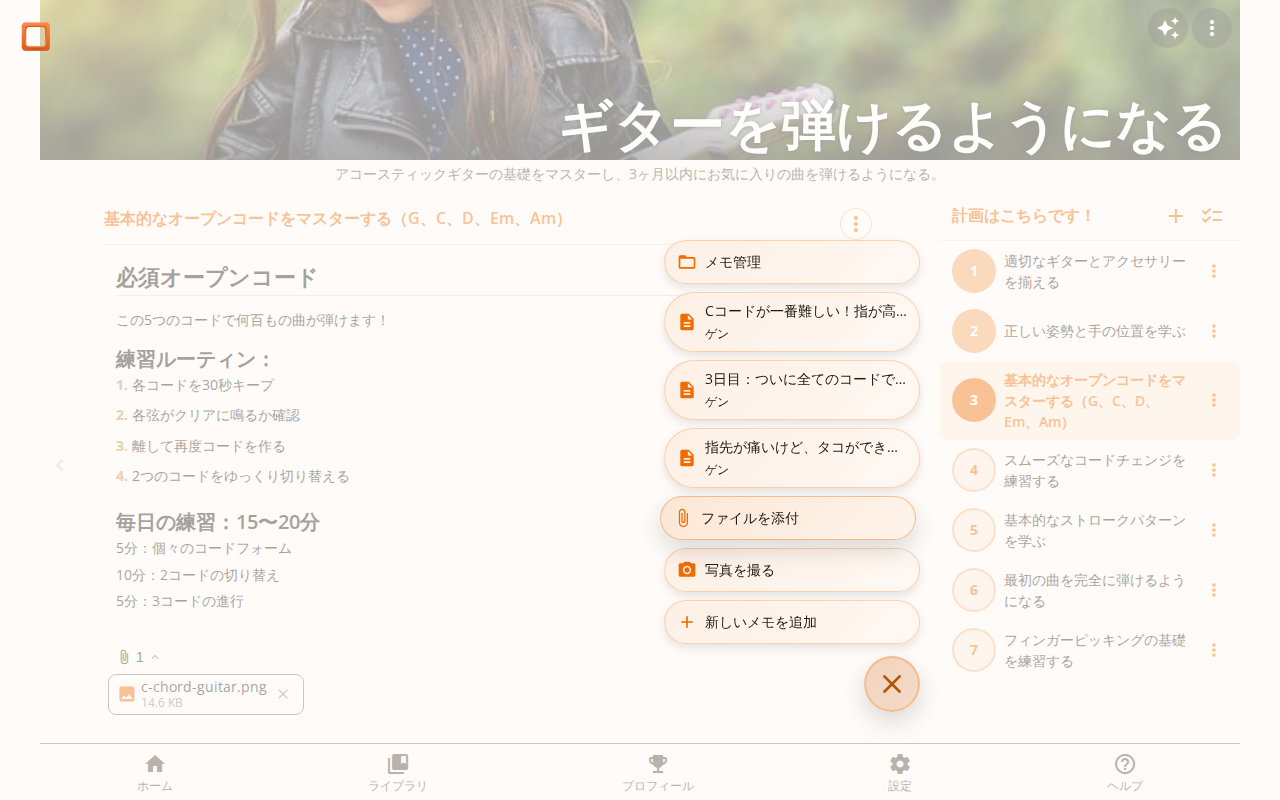Click 計画はこちらです！ heading
This screenshot has width=1280, height=800.
pyautogui.click(x=1023, y=216)
